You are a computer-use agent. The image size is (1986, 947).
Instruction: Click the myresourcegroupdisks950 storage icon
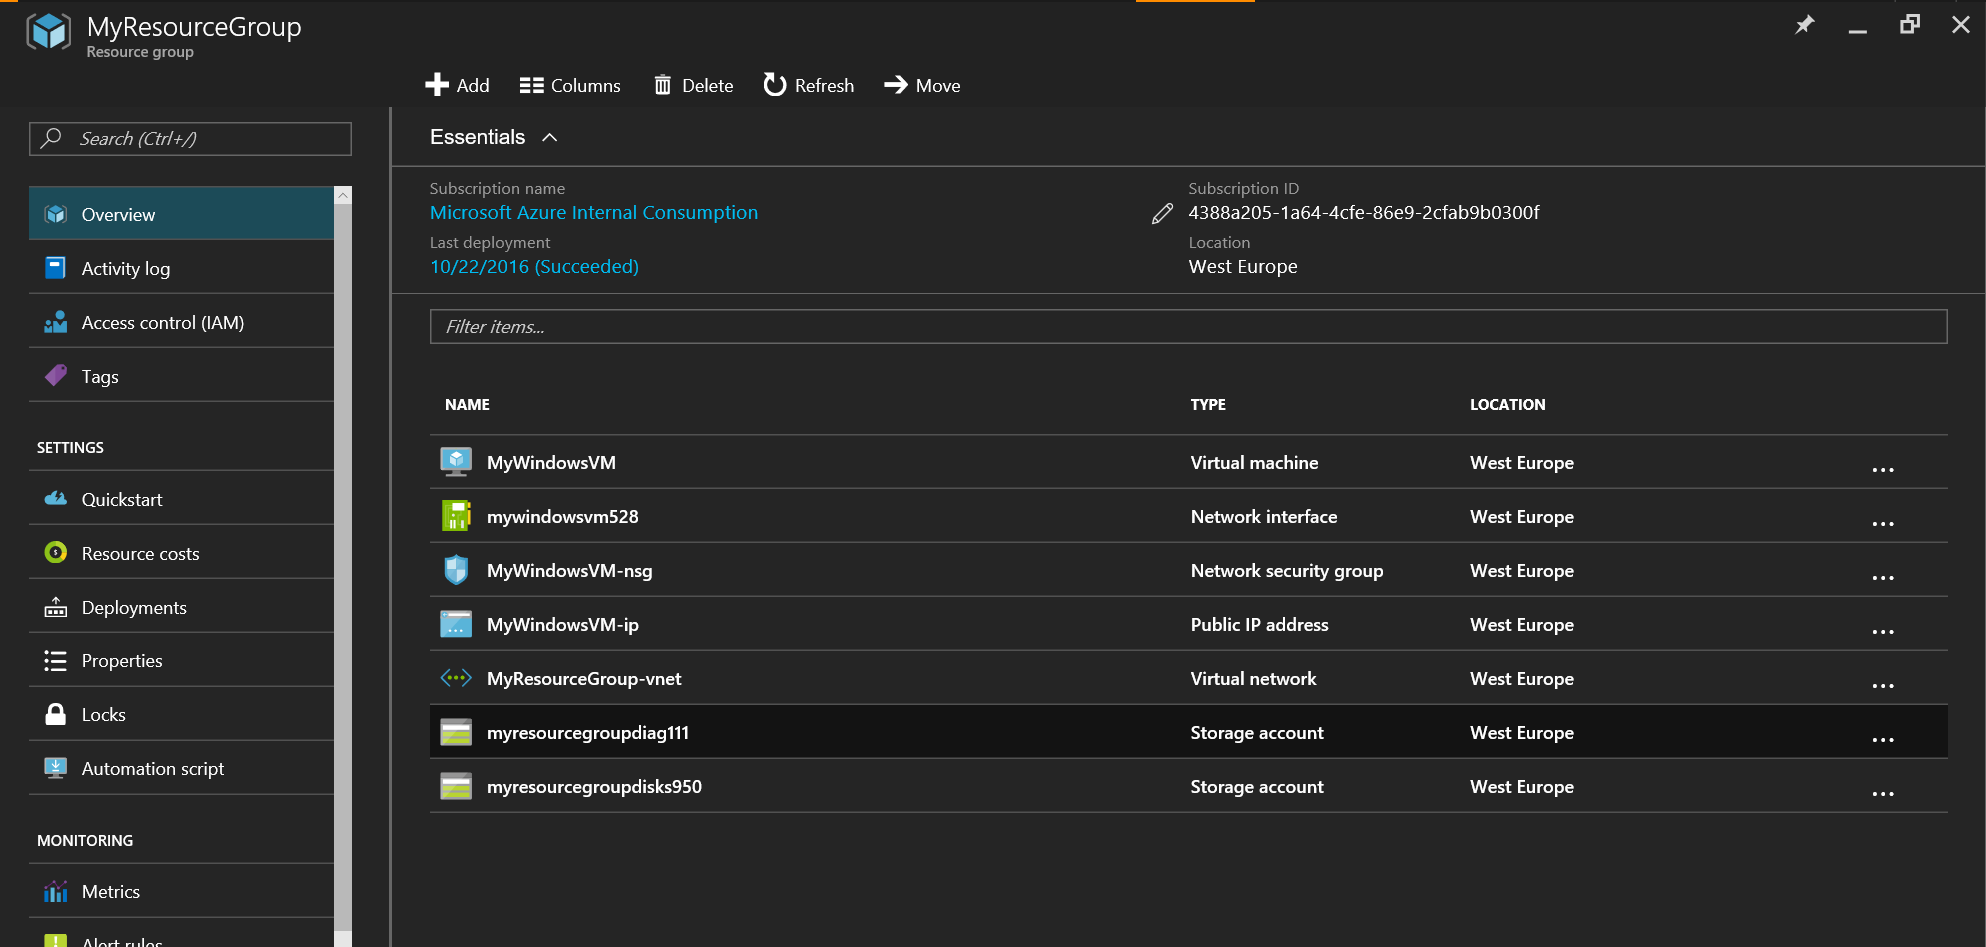[456, 786]
